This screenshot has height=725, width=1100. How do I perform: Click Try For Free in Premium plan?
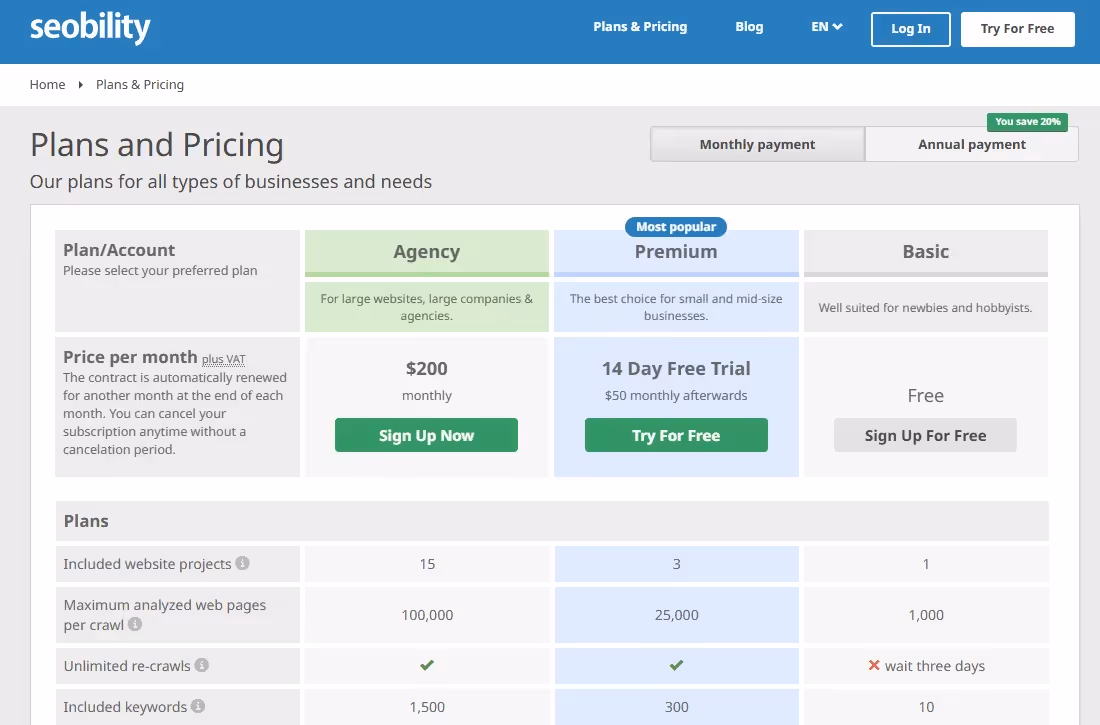pyautogui.click(x=676, y=435)
